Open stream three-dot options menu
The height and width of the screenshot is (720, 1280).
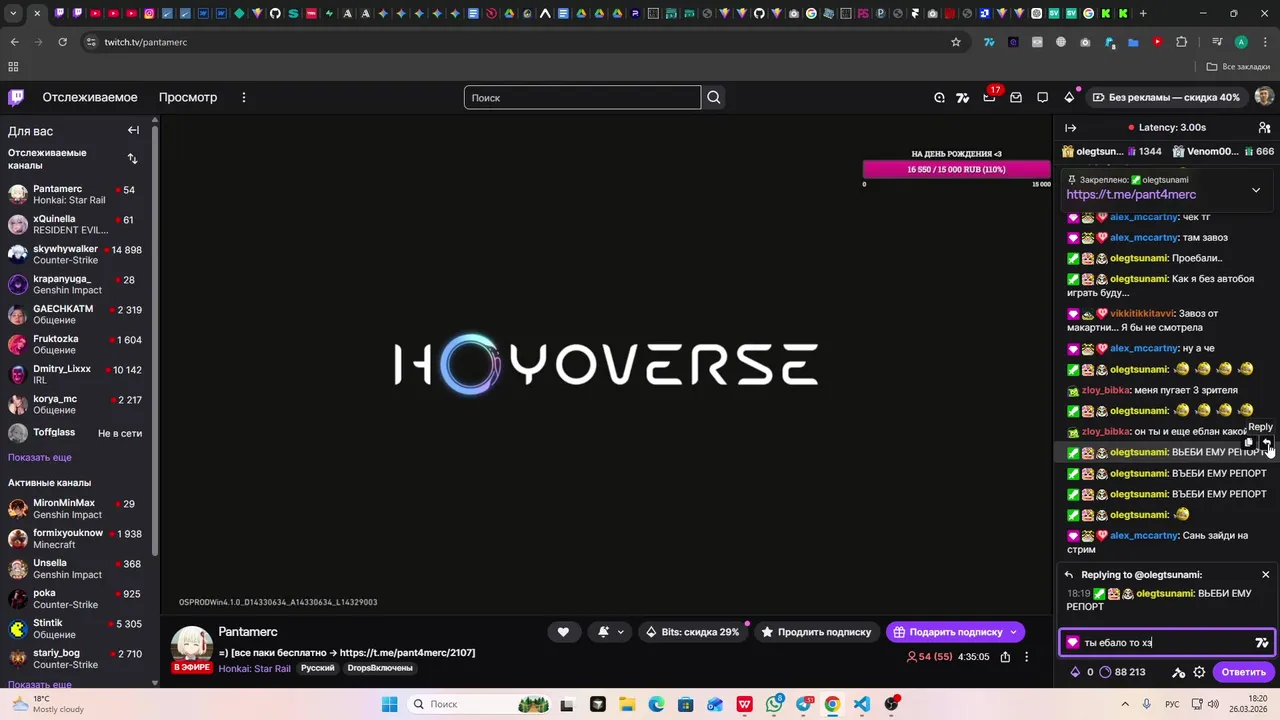coord(1026,657)
